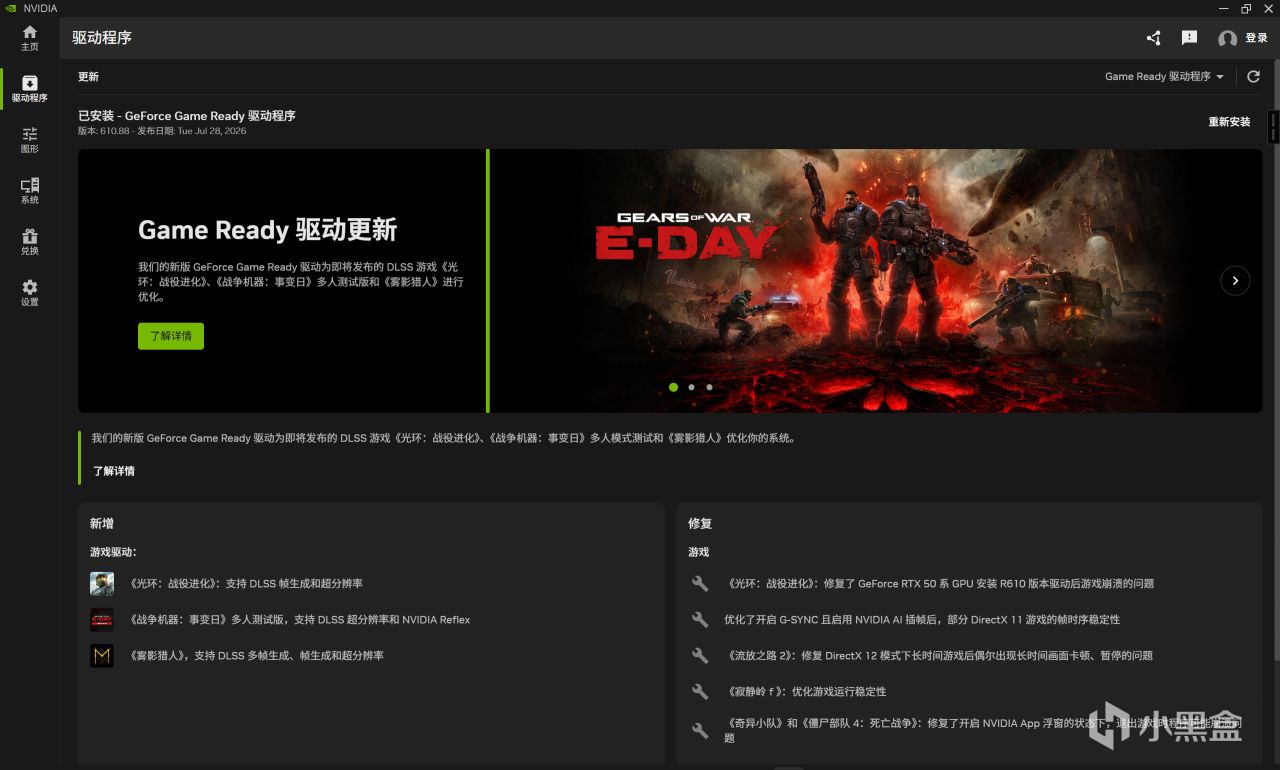
Task: Click the 《奇异小队》 and 《僵尸部队 4》 fix text
Action: click(x=983, y=730)
